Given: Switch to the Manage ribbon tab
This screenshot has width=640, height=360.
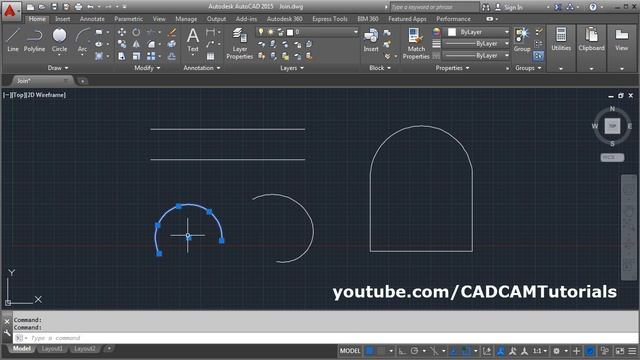Looking at the screenshot, I should coord(186,19).
